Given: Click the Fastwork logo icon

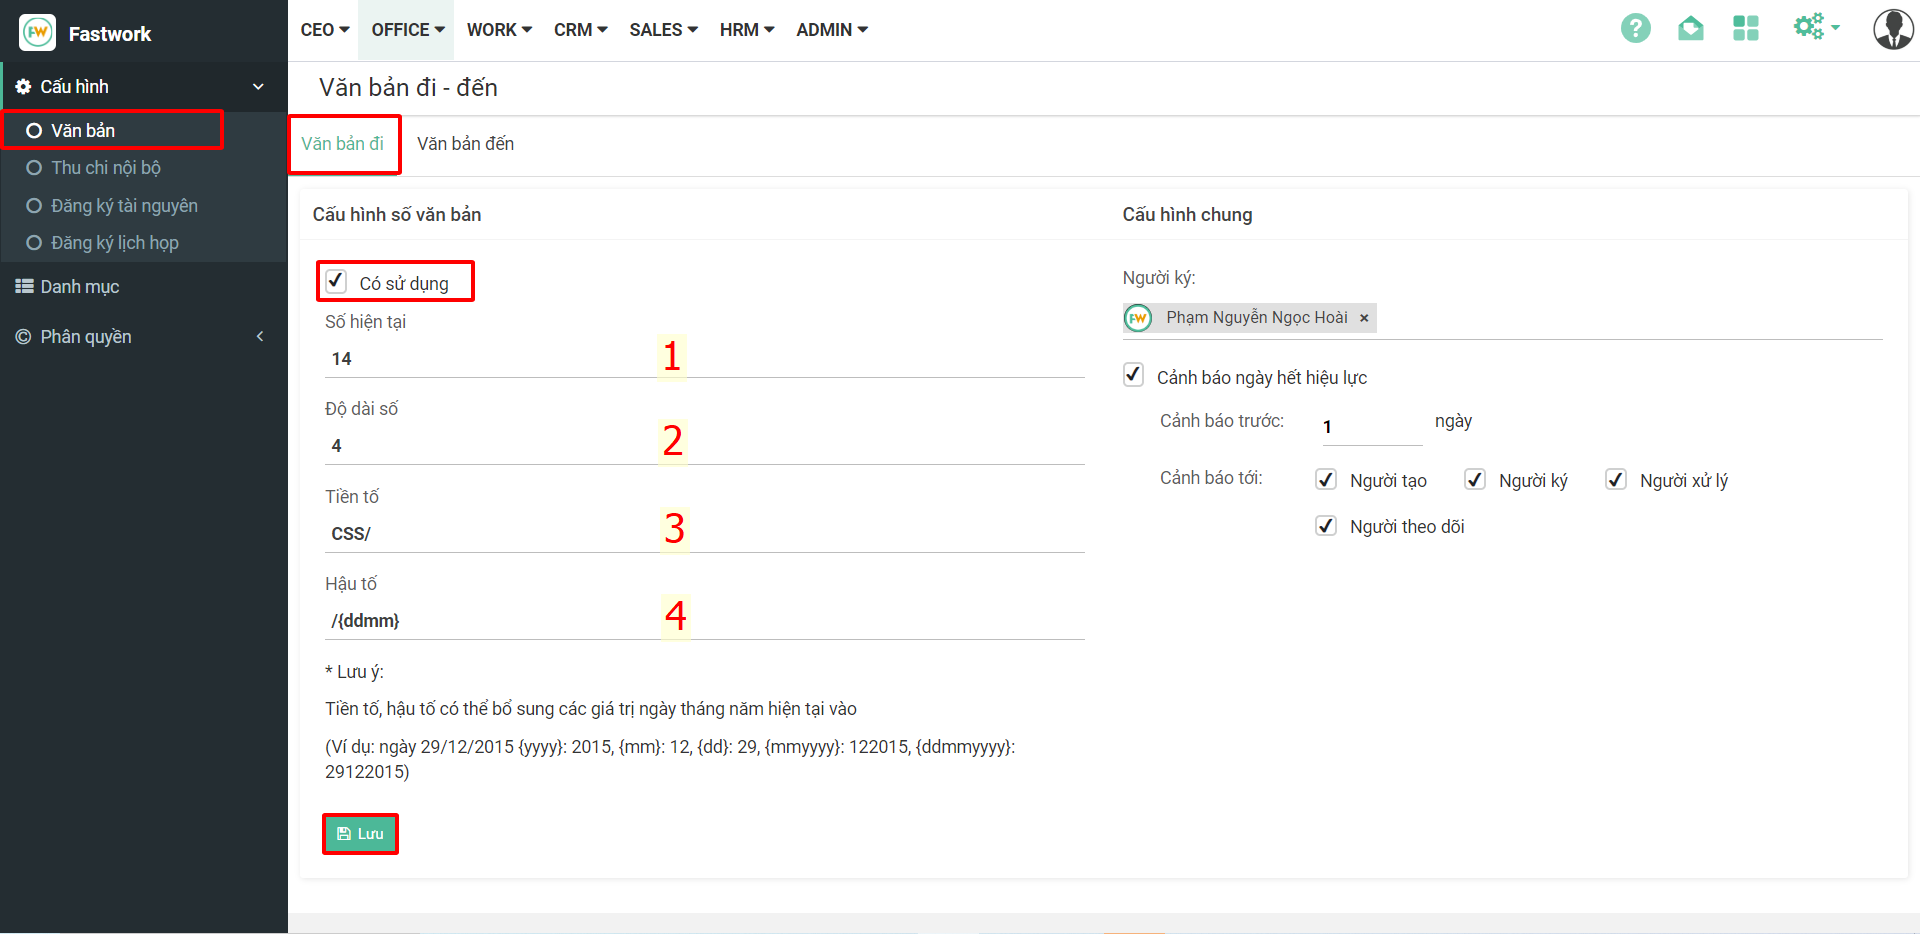Looking at the screenshot, I should click(x=38, y=33).
